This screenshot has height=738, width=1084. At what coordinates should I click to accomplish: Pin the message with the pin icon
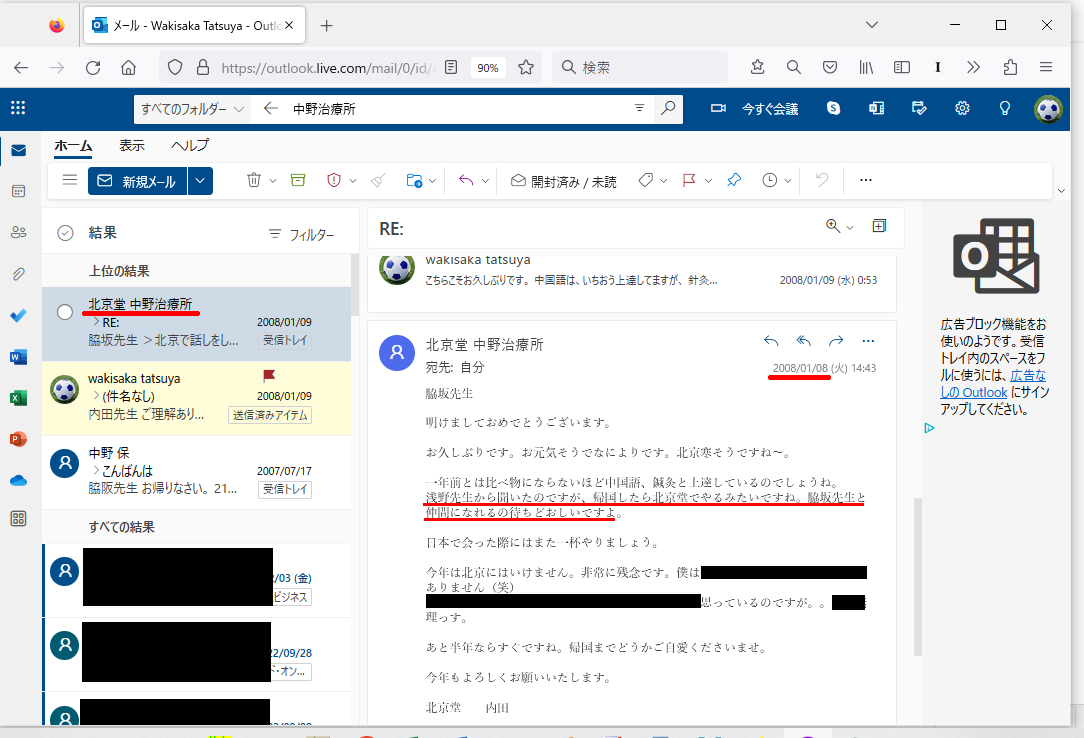[x=734, y=181]
